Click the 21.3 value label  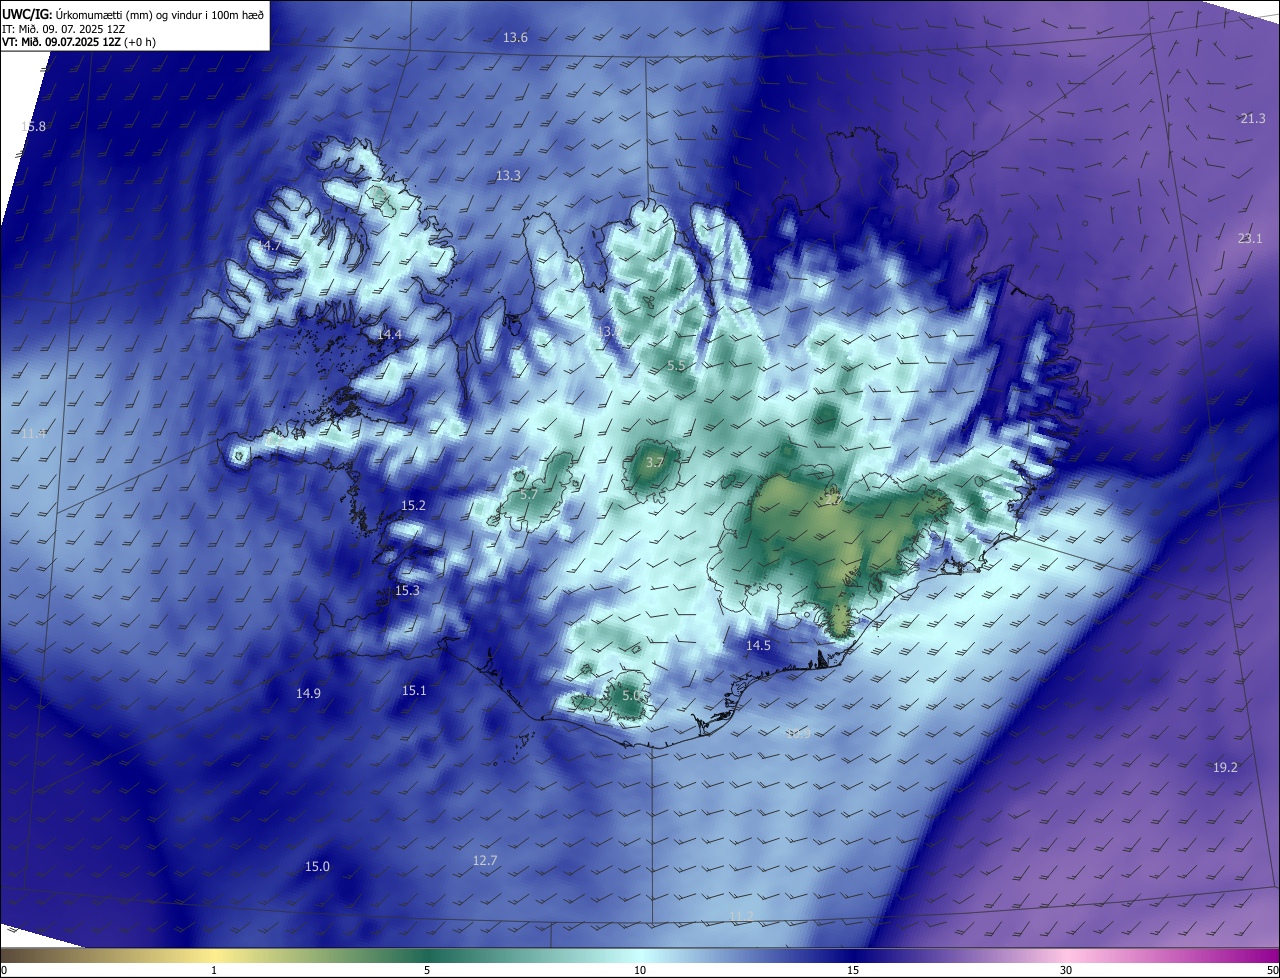coord(1253,118)
